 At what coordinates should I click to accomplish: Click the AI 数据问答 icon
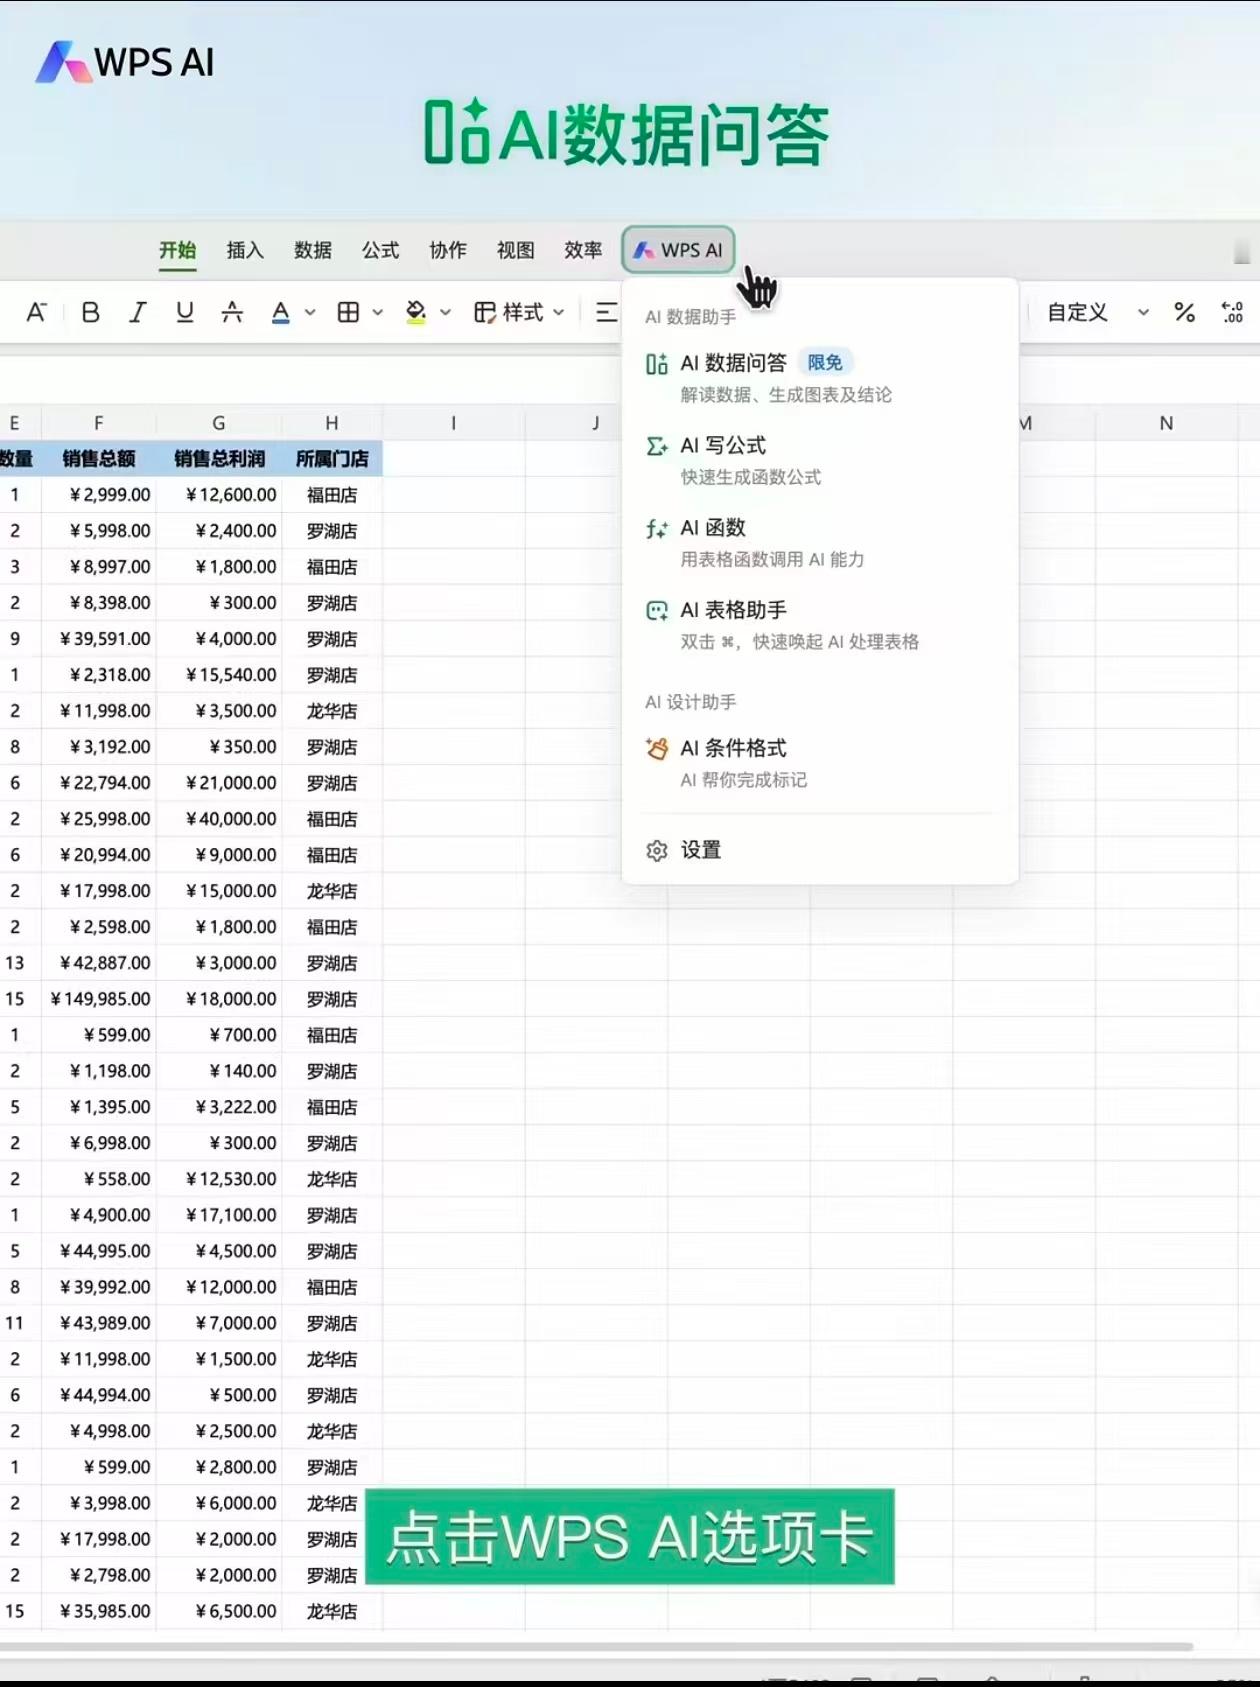[657, 364]
